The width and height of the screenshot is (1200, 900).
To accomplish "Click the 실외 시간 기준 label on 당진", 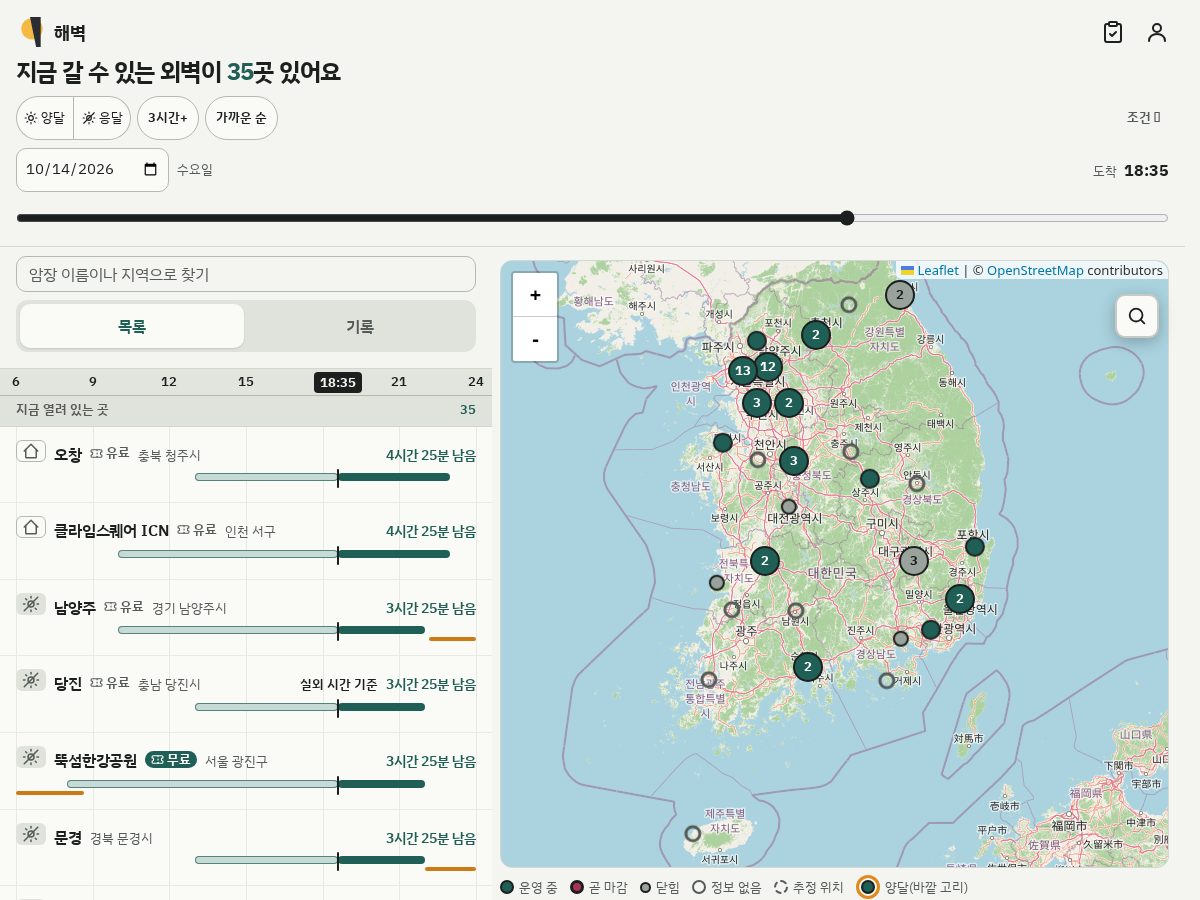I will coord(339,685).
